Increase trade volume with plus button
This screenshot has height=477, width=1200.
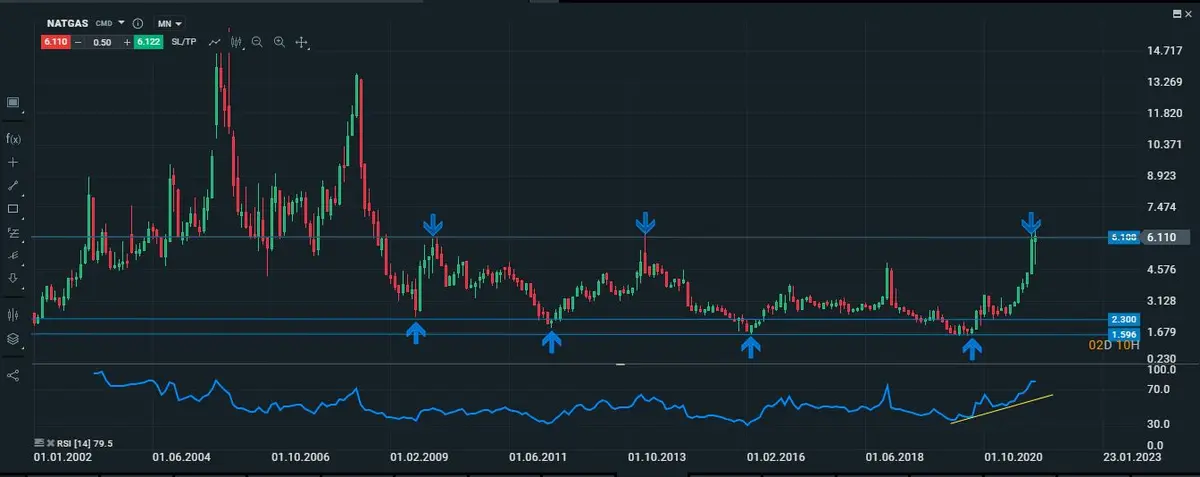(127, 42)
